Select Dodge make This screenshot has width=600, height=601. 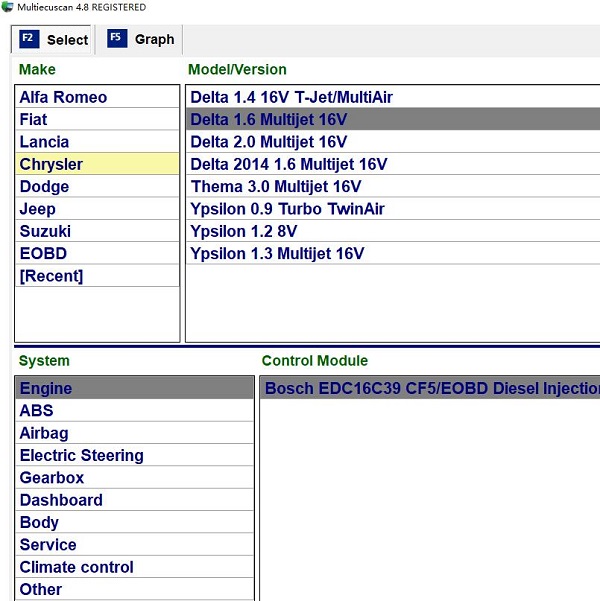click(x=97, y=186)
